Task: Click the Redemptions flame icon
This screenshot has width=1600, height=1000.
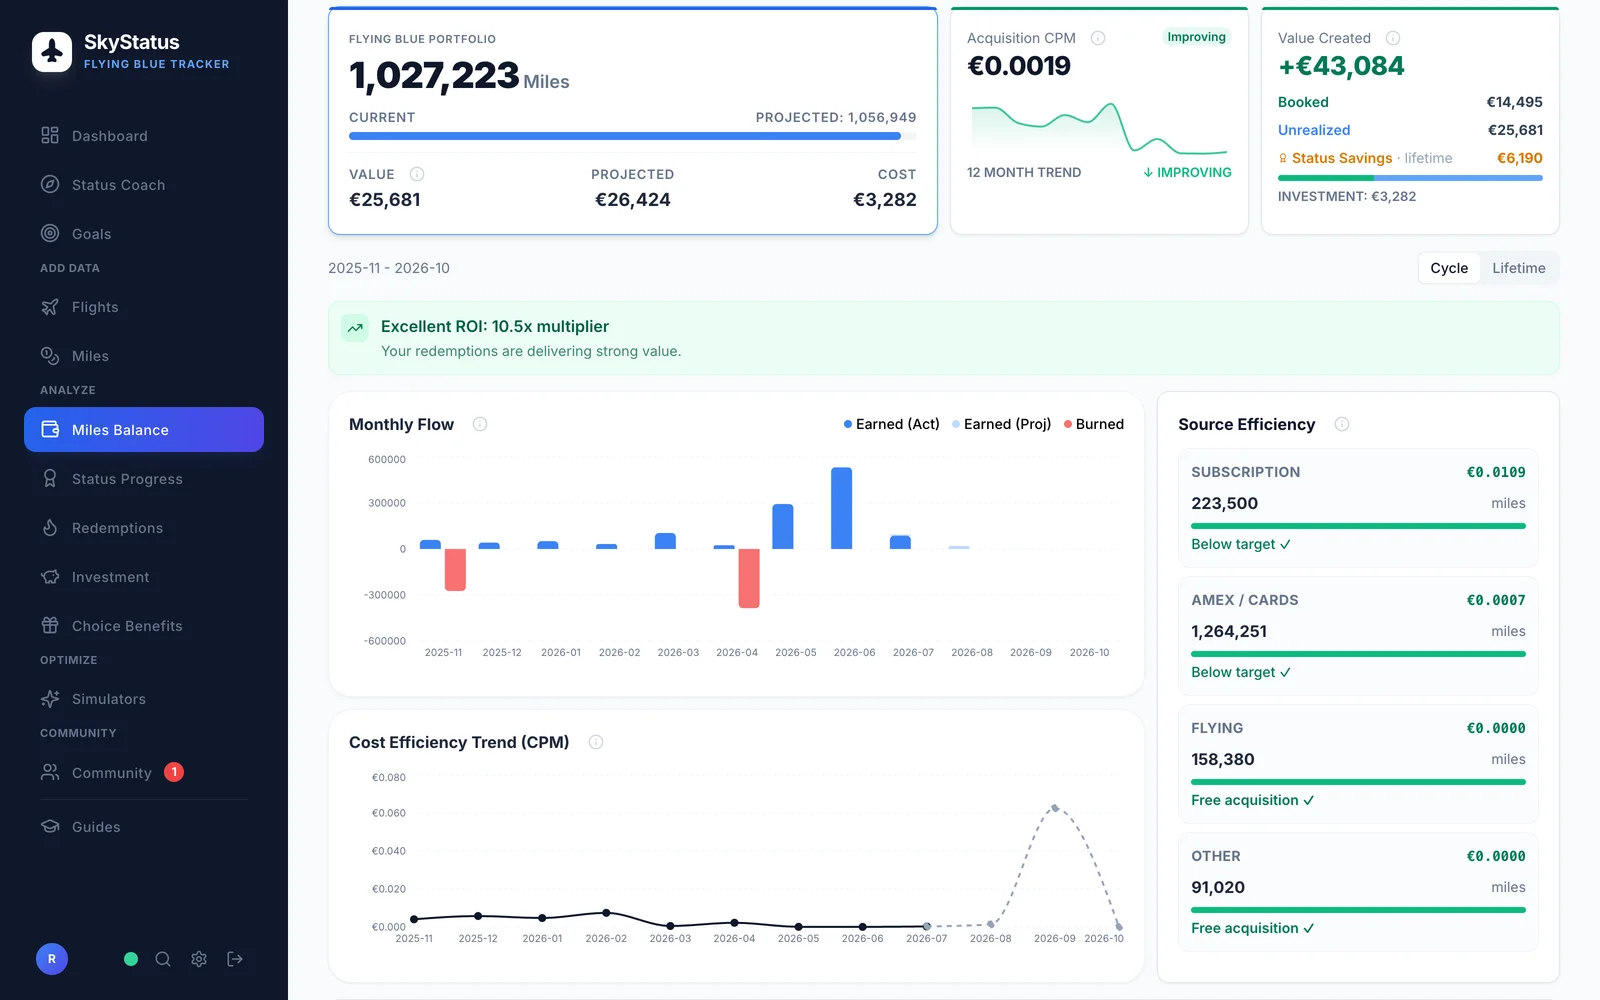Action: point(50,527)
